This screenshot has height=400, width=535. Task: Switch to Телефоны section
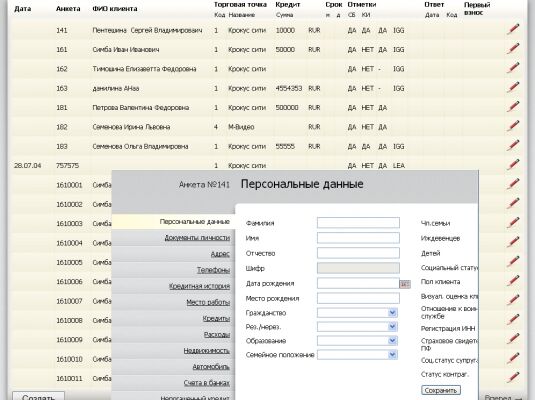click(x=214, y=270)
